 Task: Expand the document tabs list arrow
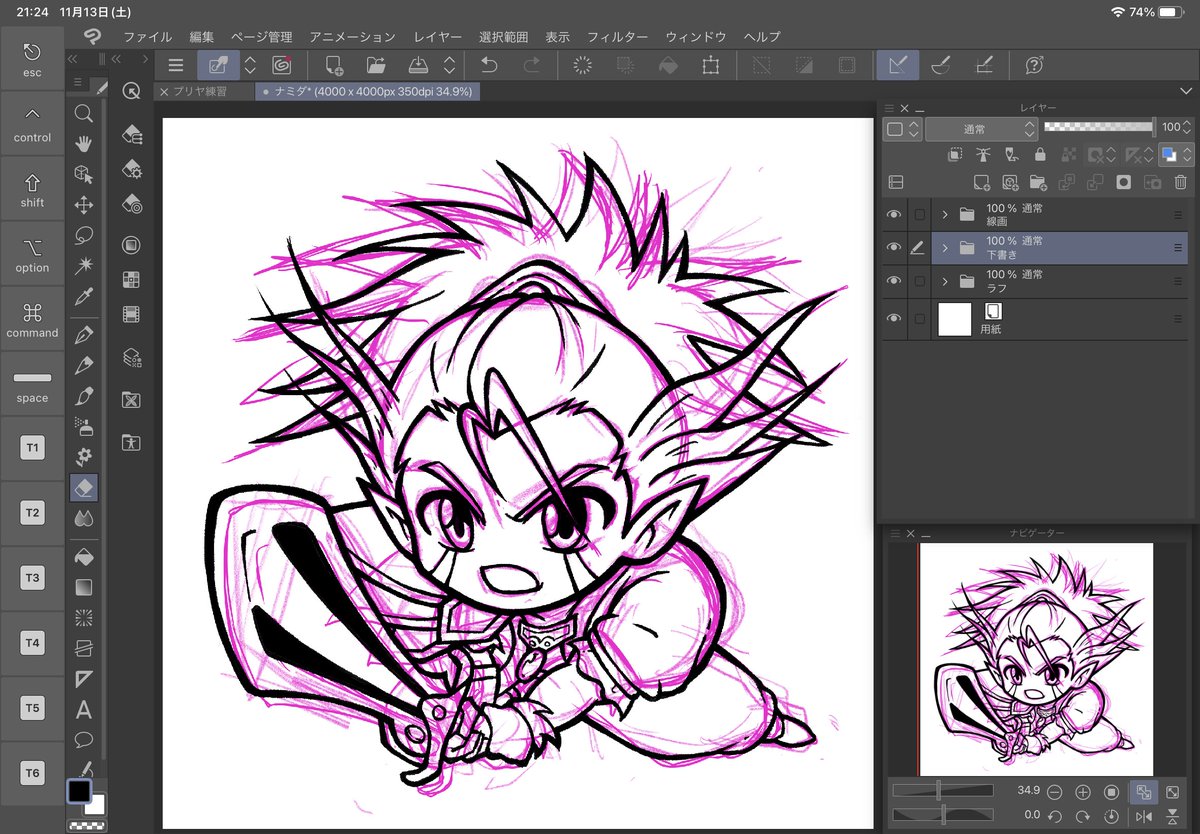pos(1186,91)
